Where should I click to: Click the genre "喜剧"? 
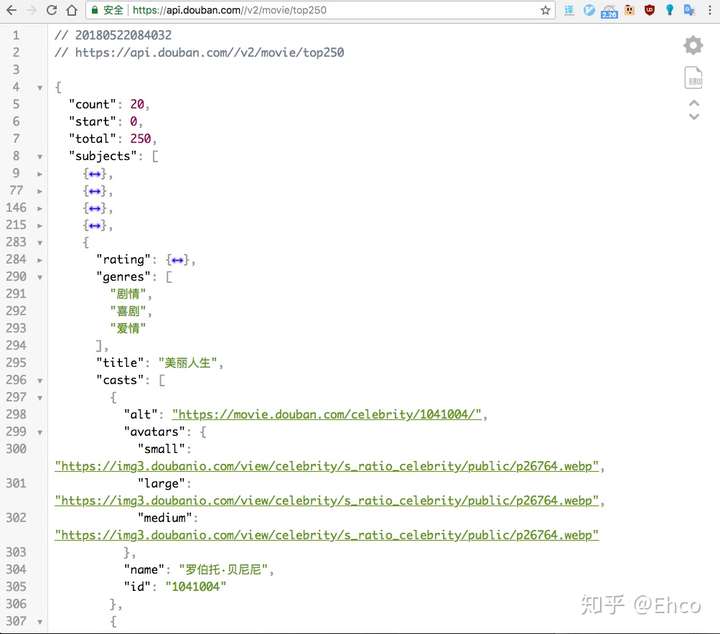pyautogui.click(x=128, y=311)
